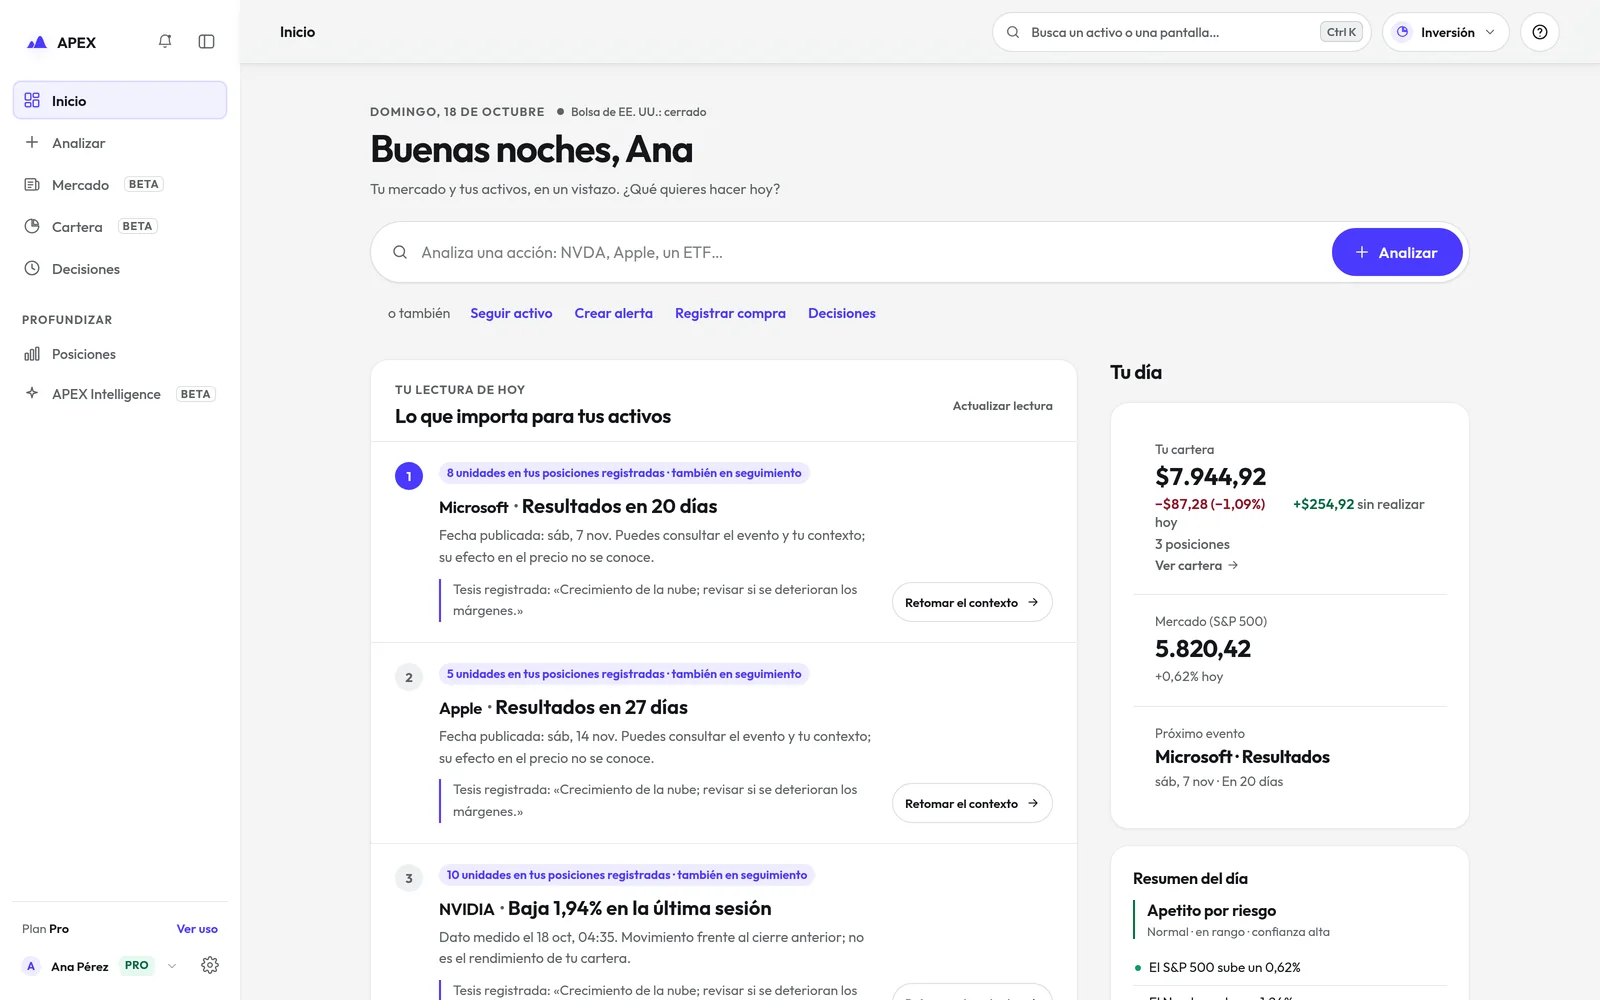
Task: Click the APEX Intelligence sparkle icon
Action: tap(32, 393)
